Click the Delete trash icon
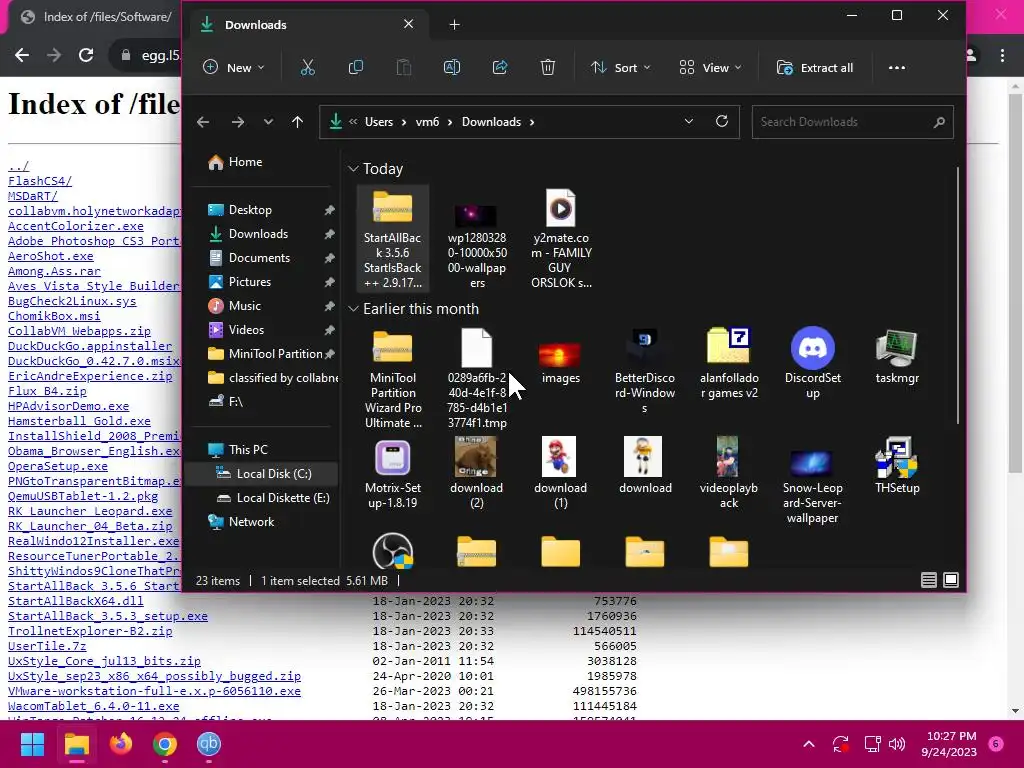The height and width of the screenshot is (768, 1024). pos(548,67)
